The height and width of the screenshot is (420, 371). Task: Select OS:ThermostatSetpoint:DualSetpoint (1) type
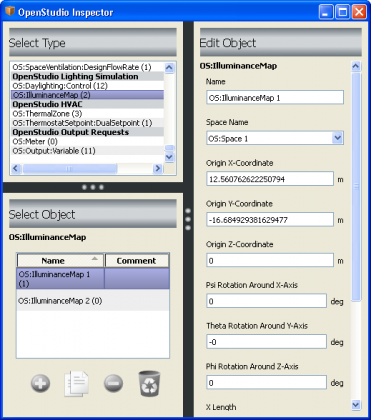(x=87, y=123)
